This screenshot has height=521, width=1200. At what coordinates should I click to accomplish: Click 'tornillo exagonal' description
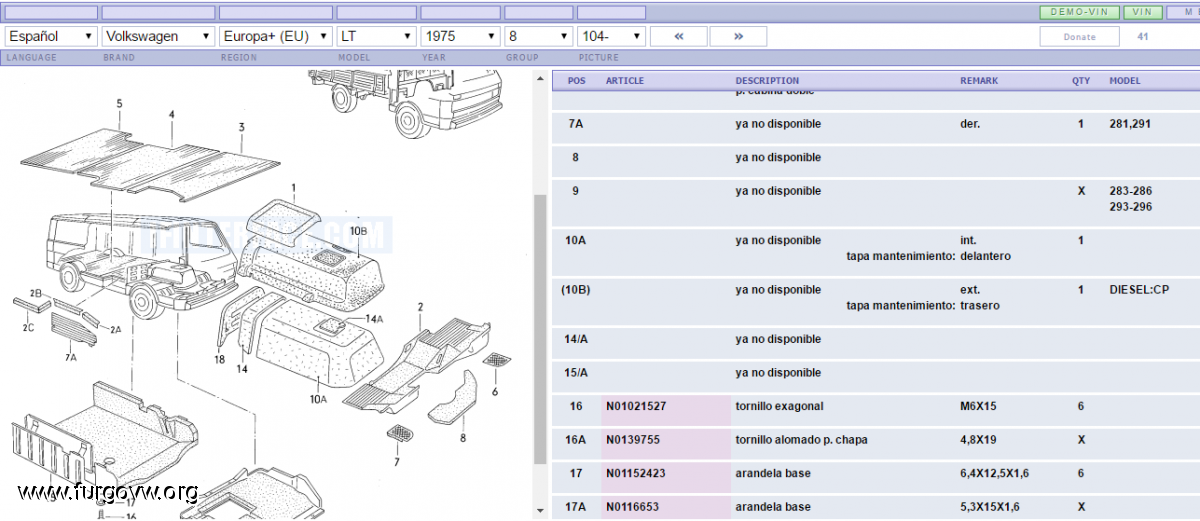pos(779,406)
